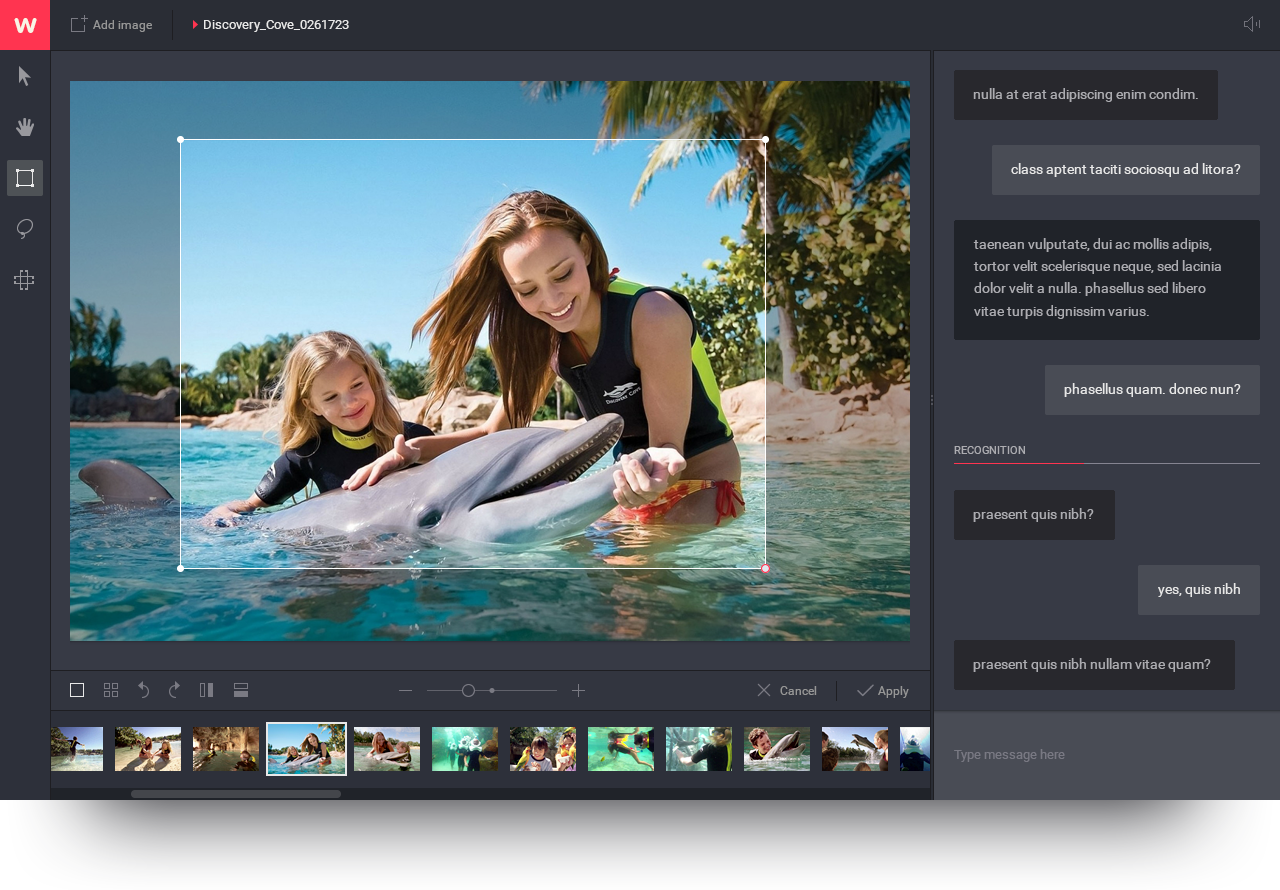Image resolution: width=1280 pixels, height=890 pixels.
Task: Open thumbnail of woman hugging dolphin in water
Action: click(387, 749)
